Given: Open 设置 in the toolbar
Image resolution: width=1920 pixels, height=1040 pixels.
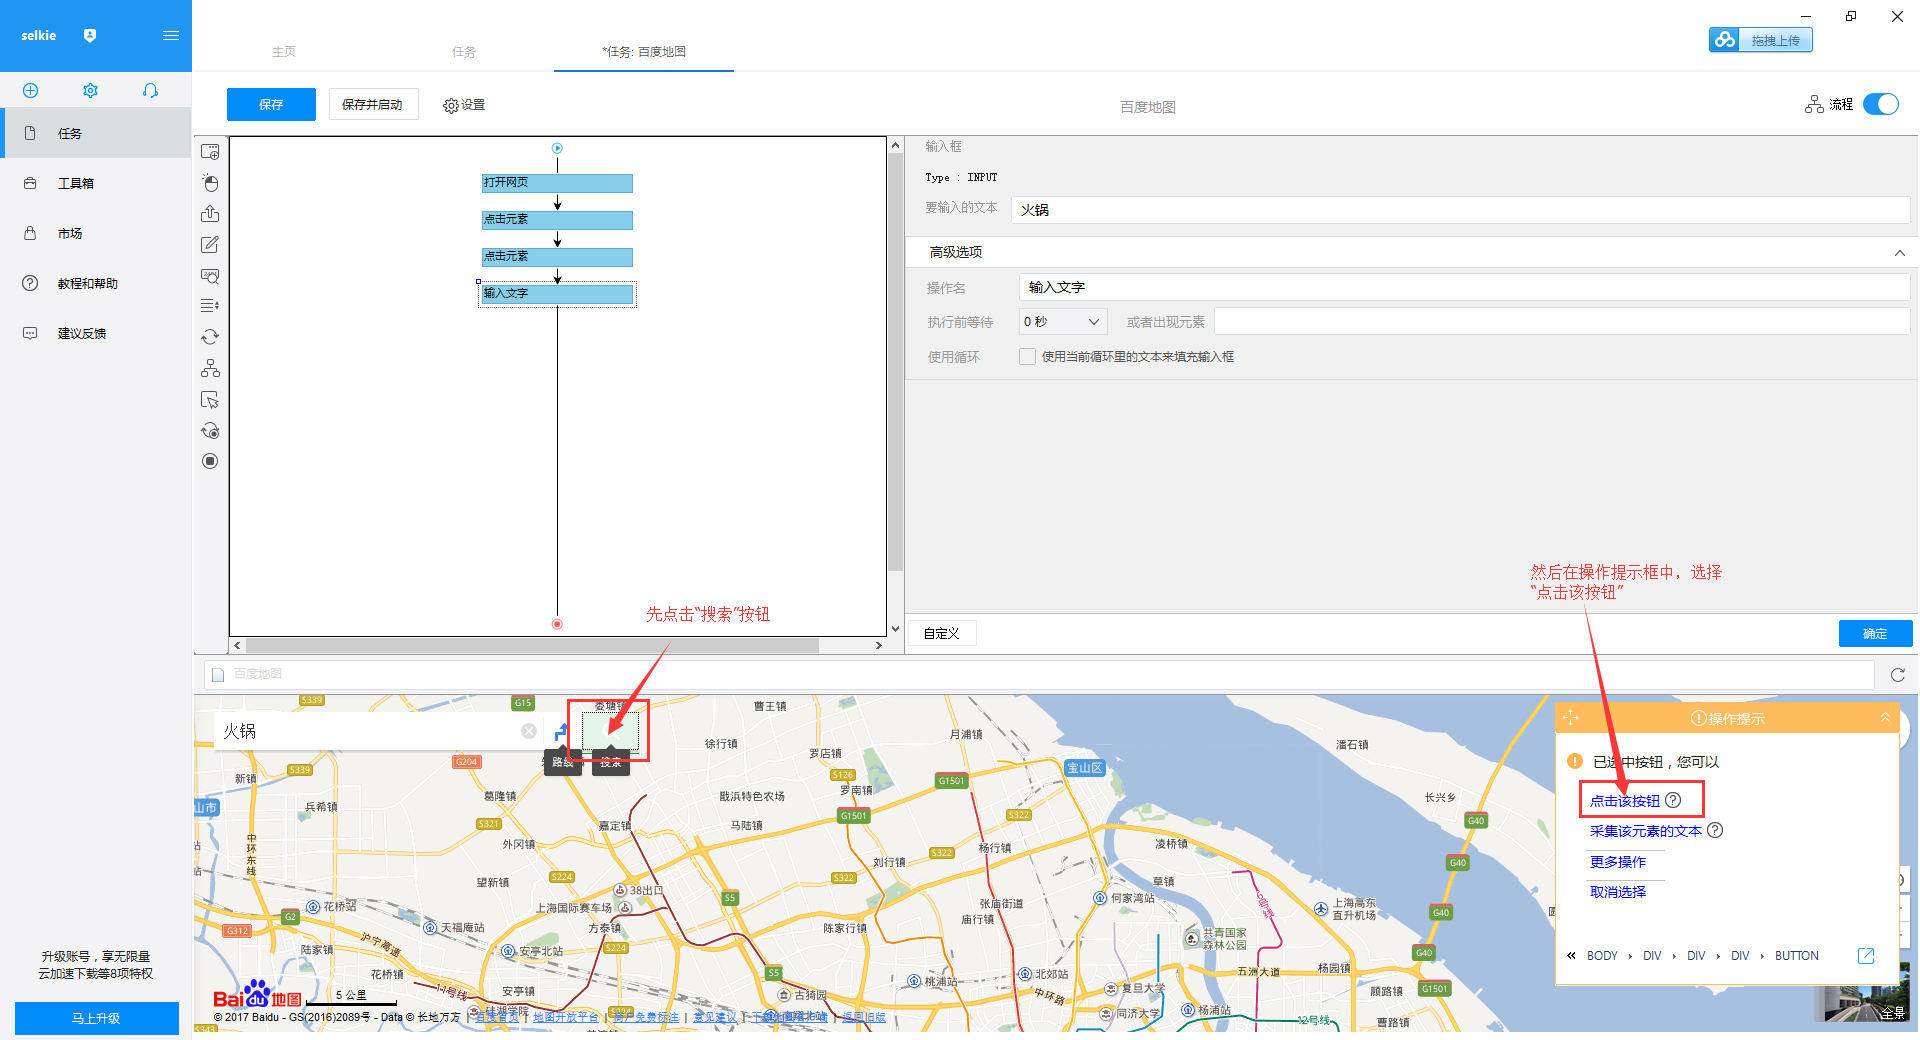Looking at the screenshot, I should 464,105.
